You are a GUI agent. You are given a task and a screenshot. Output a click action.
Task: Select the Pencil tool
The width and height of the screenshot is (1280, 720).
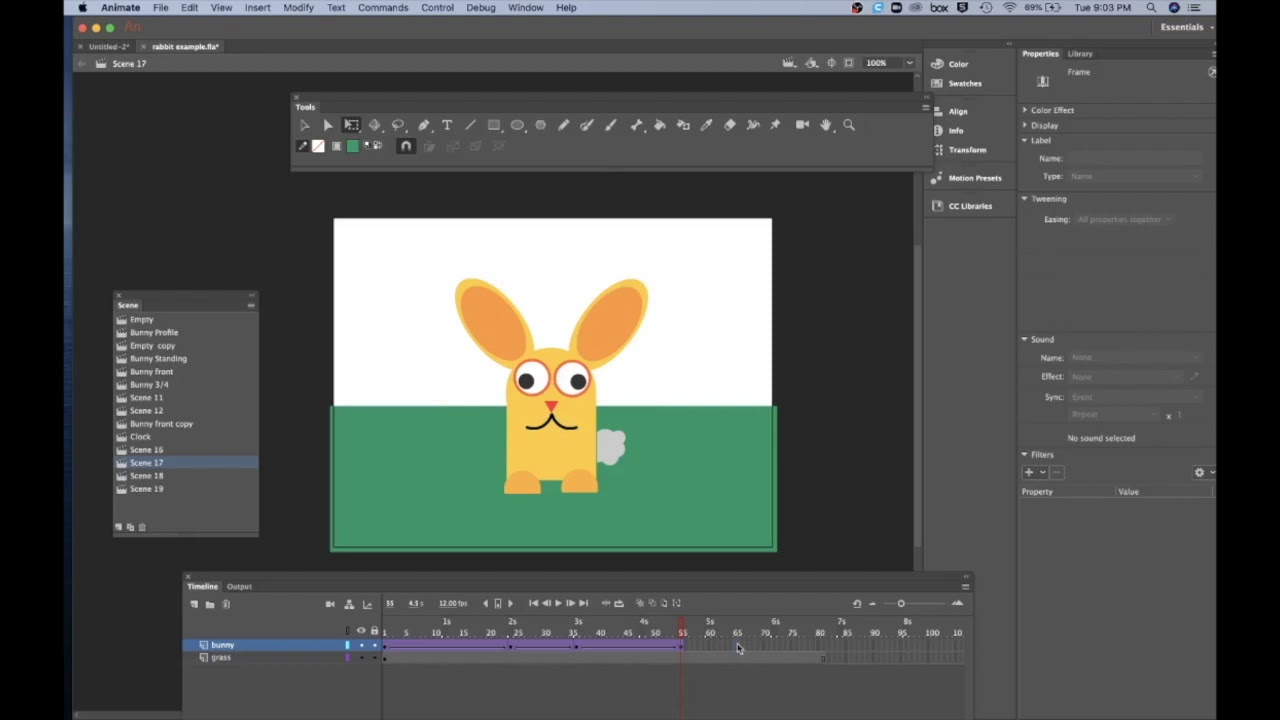[x=564, y=125]
